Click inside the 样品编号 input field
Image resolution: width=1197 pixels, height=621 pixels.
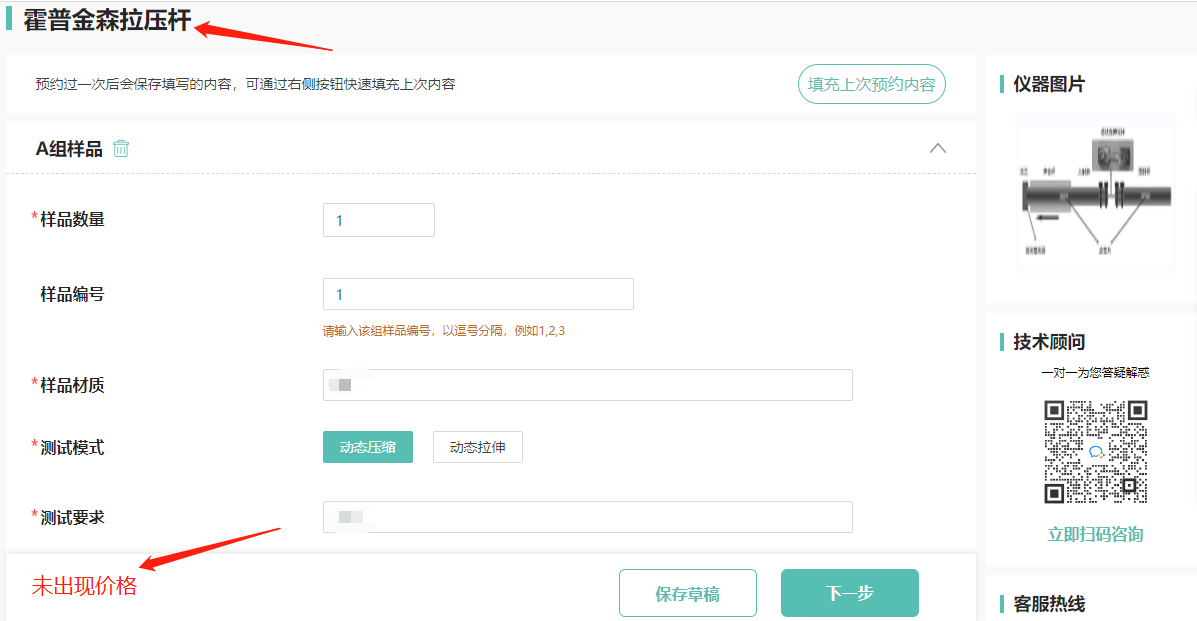pyautogui.click(x=478, y=293)
